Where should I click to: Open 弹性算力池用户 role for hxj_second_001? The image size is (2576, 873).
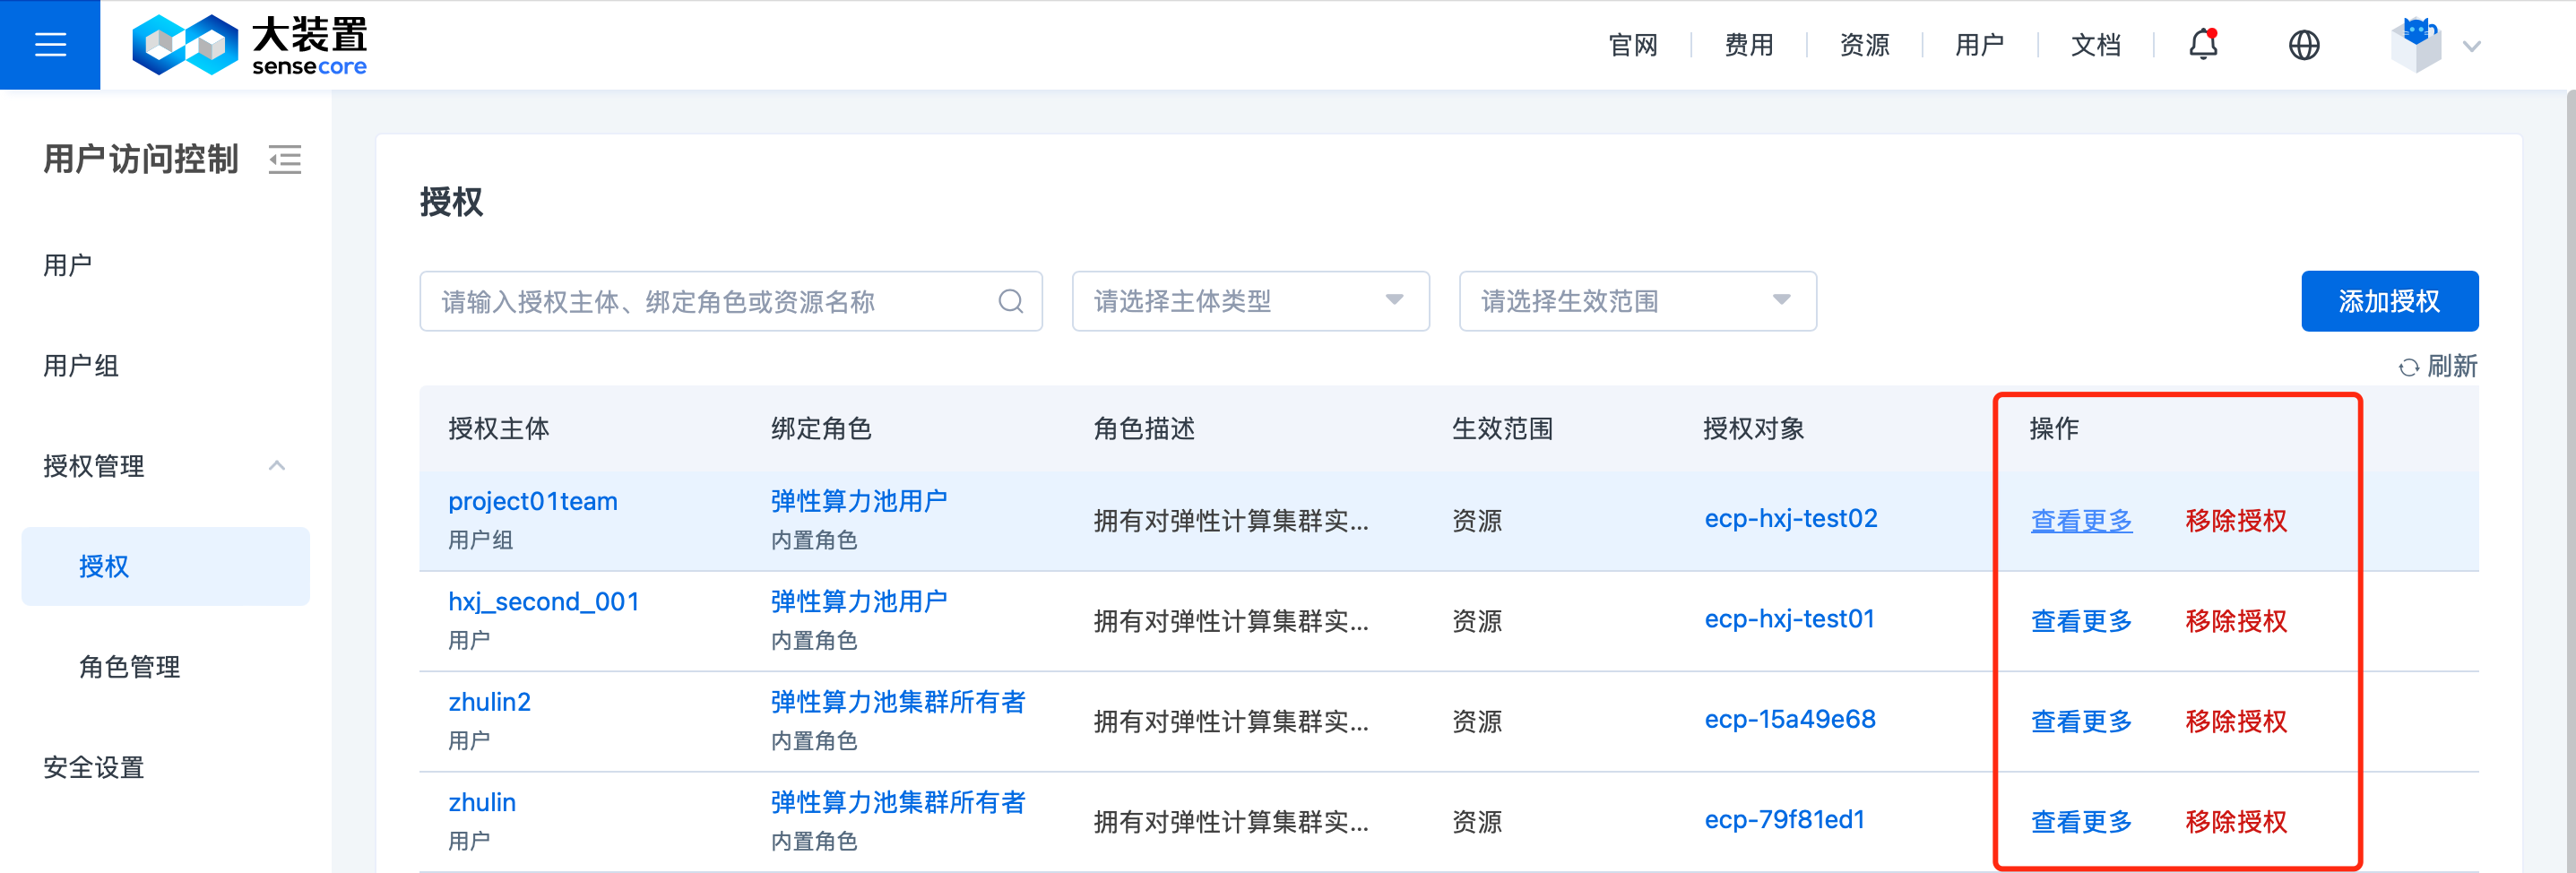coord(859,601)
